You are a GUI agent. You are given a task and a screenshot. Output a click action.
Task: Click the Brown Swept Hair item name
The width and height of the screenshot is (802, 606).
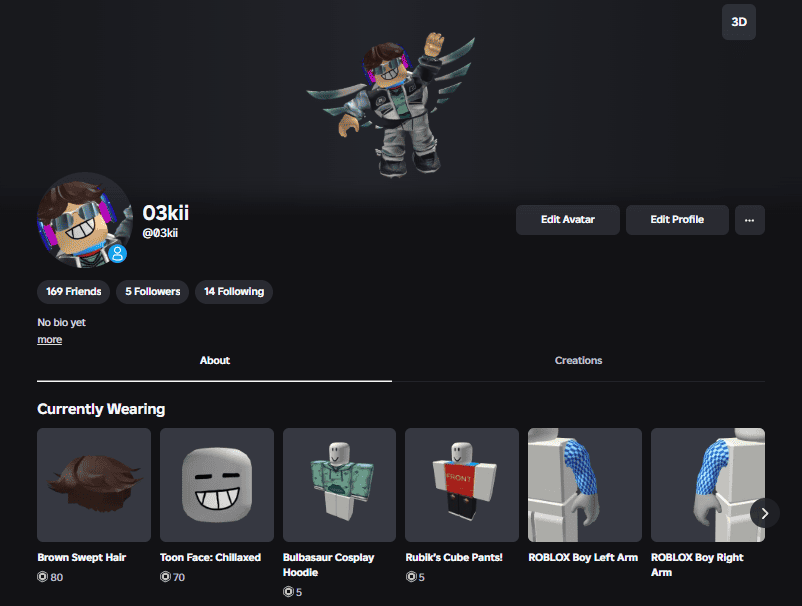click(x=82, y=557)
